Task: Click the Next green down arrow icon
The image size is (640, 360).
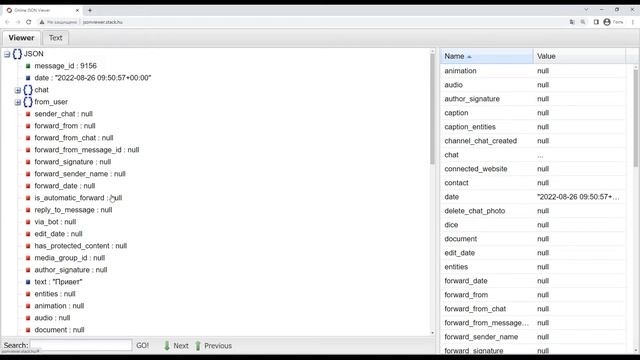Action: click(x=167, y=346)
